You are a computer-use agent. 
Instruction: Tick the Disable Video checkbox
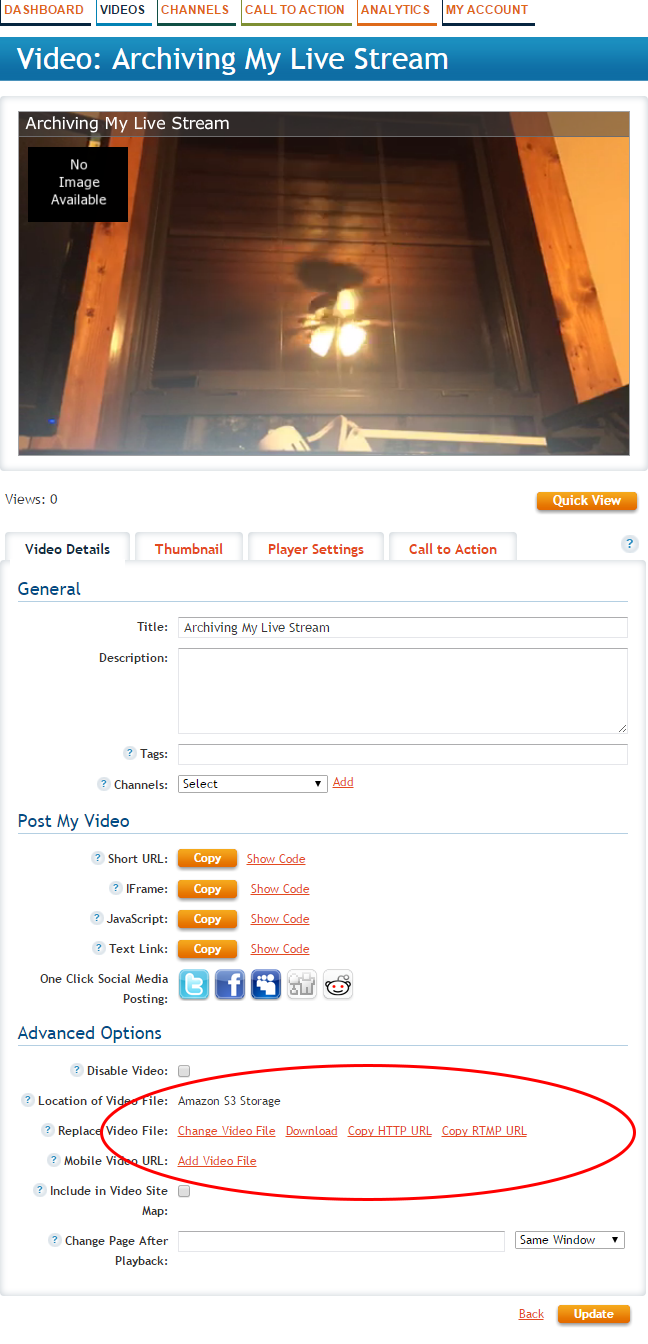184,1071
